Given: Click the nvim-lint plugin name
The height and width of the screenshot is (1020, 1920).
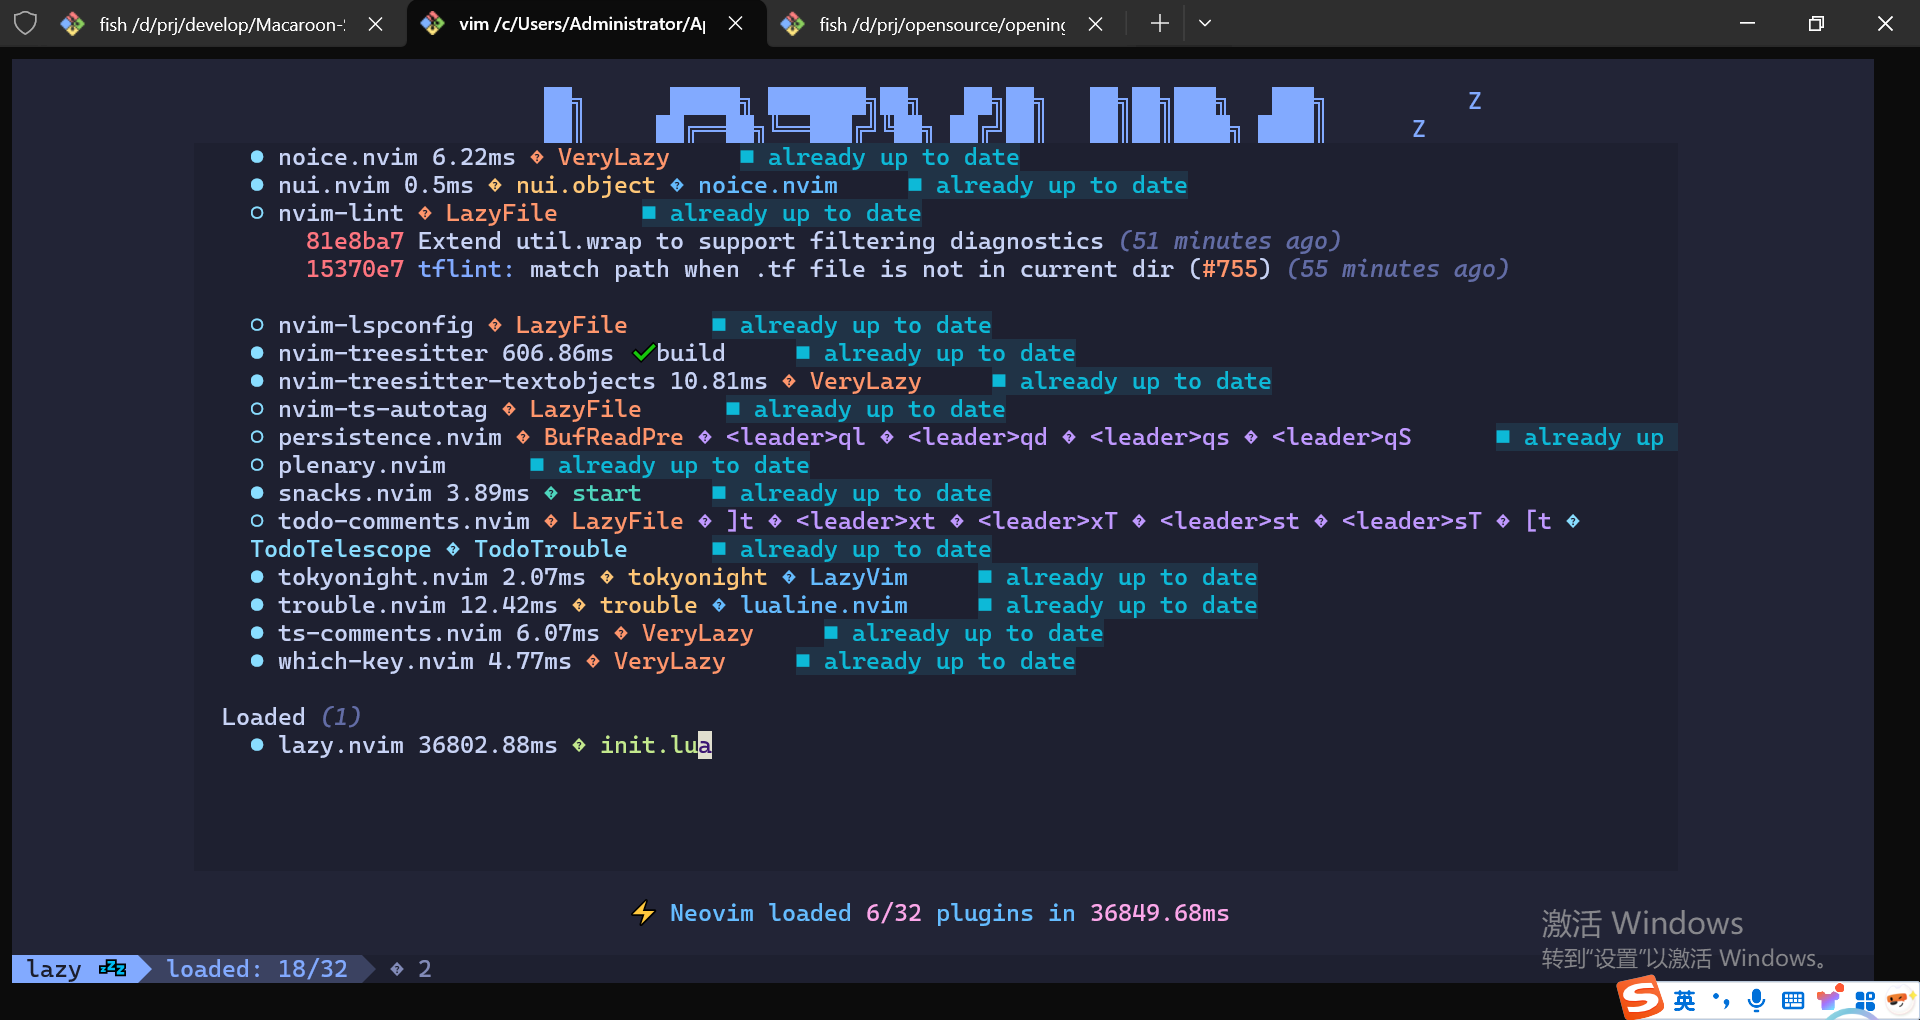Looking at the screenshot, I should click(x=341, y=213).
